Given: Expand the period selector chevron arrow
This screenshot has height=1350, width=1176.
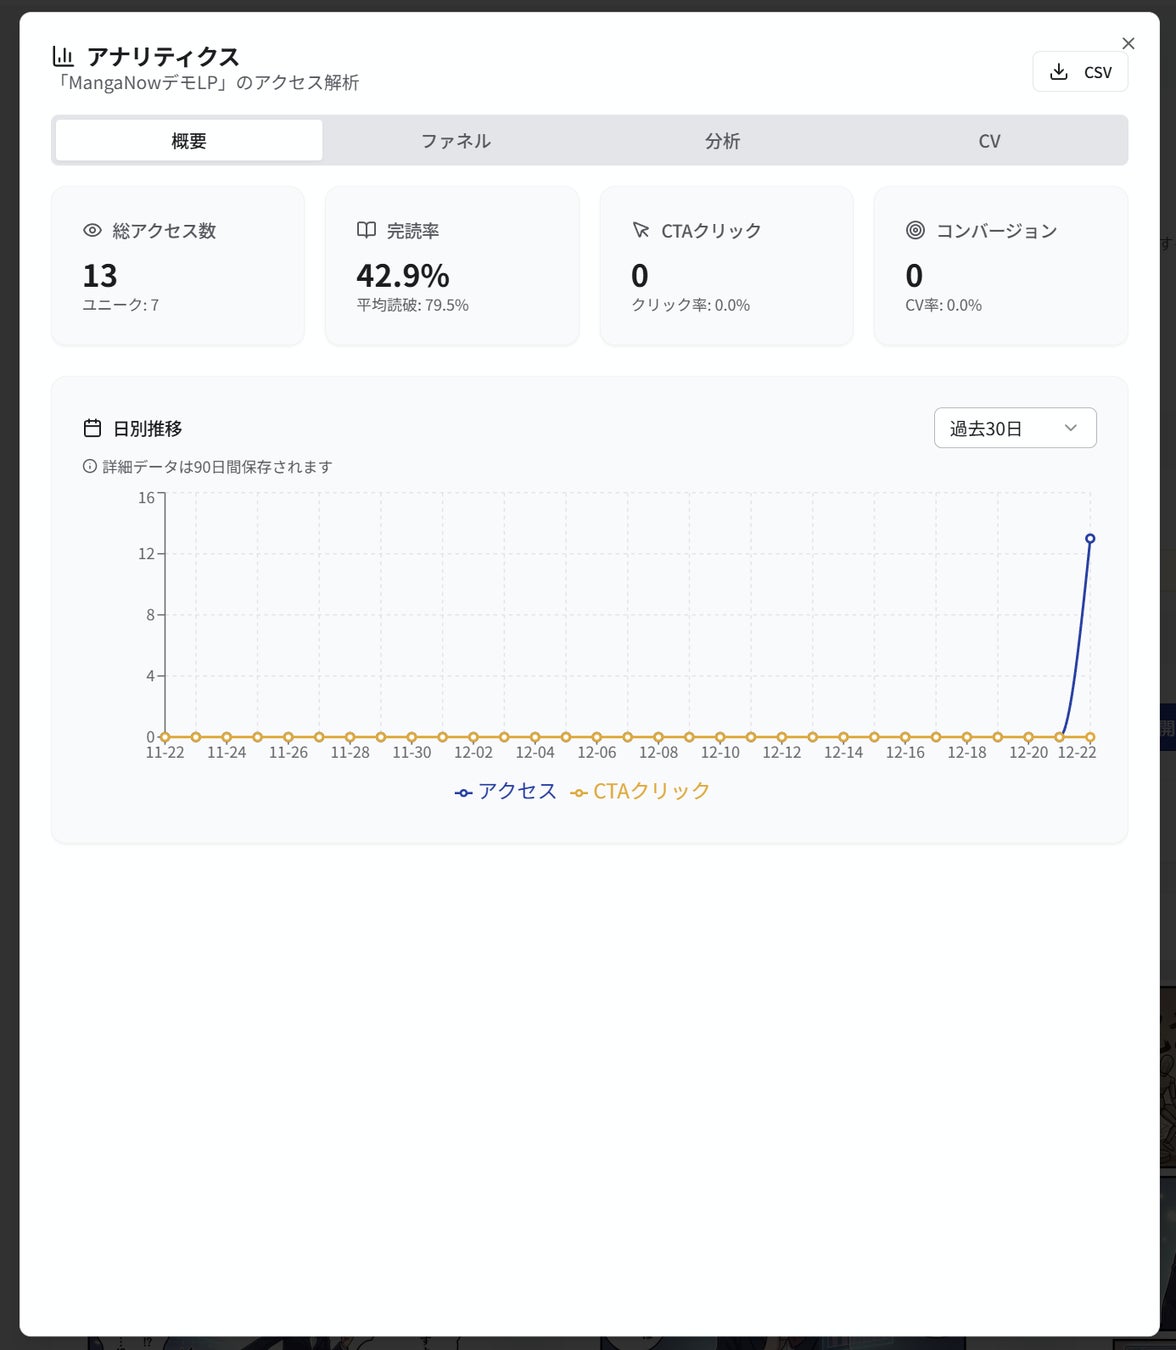Looking at the screenshot, I should [x=1070, y=428].
